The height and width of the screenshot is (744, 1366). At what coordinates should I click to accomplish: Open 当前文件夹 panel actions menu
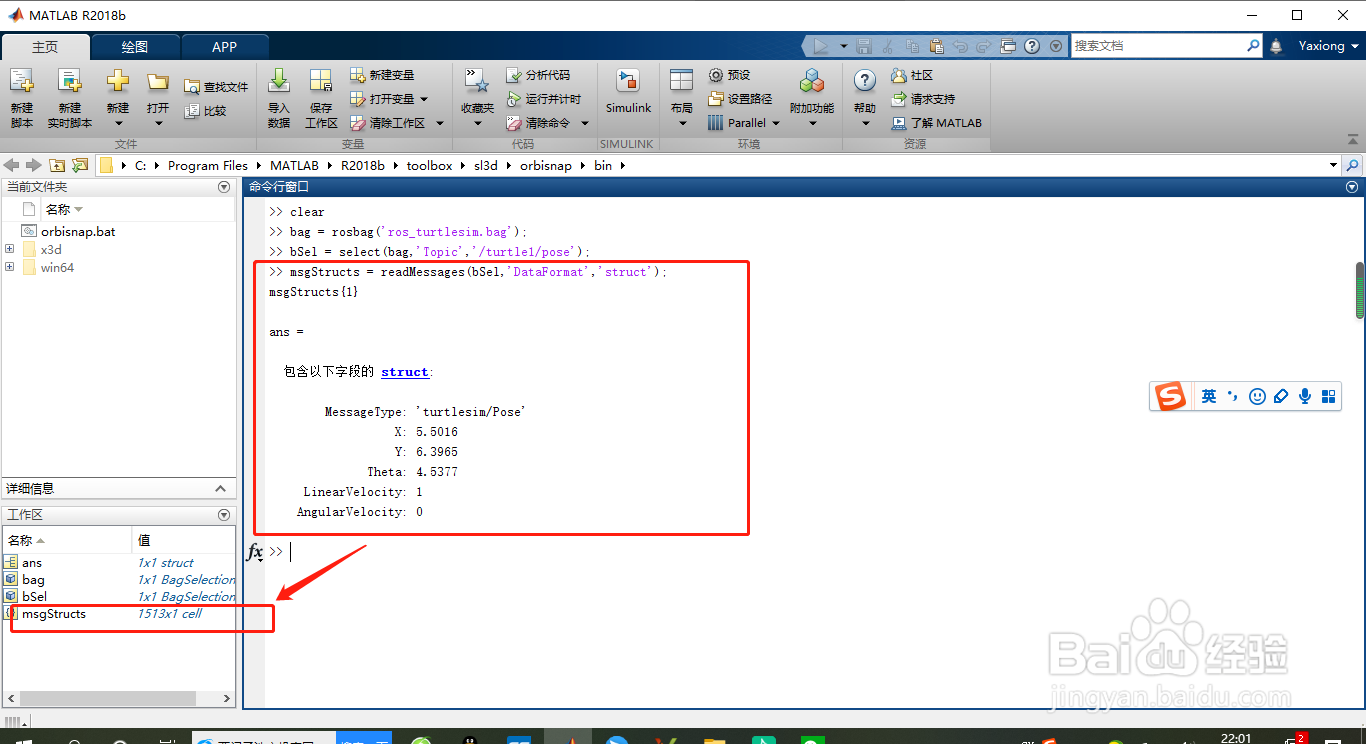[x=224, y=187]
